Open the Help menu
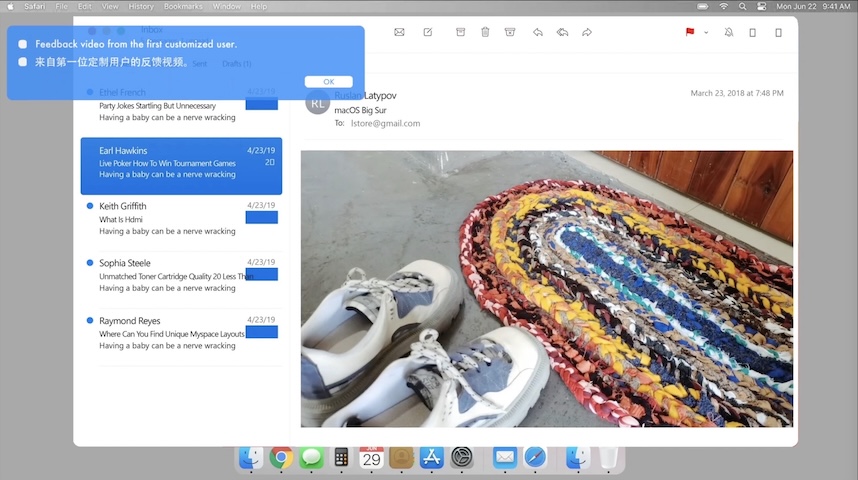This screenshot has width=858, height=480. pos(259,7)
